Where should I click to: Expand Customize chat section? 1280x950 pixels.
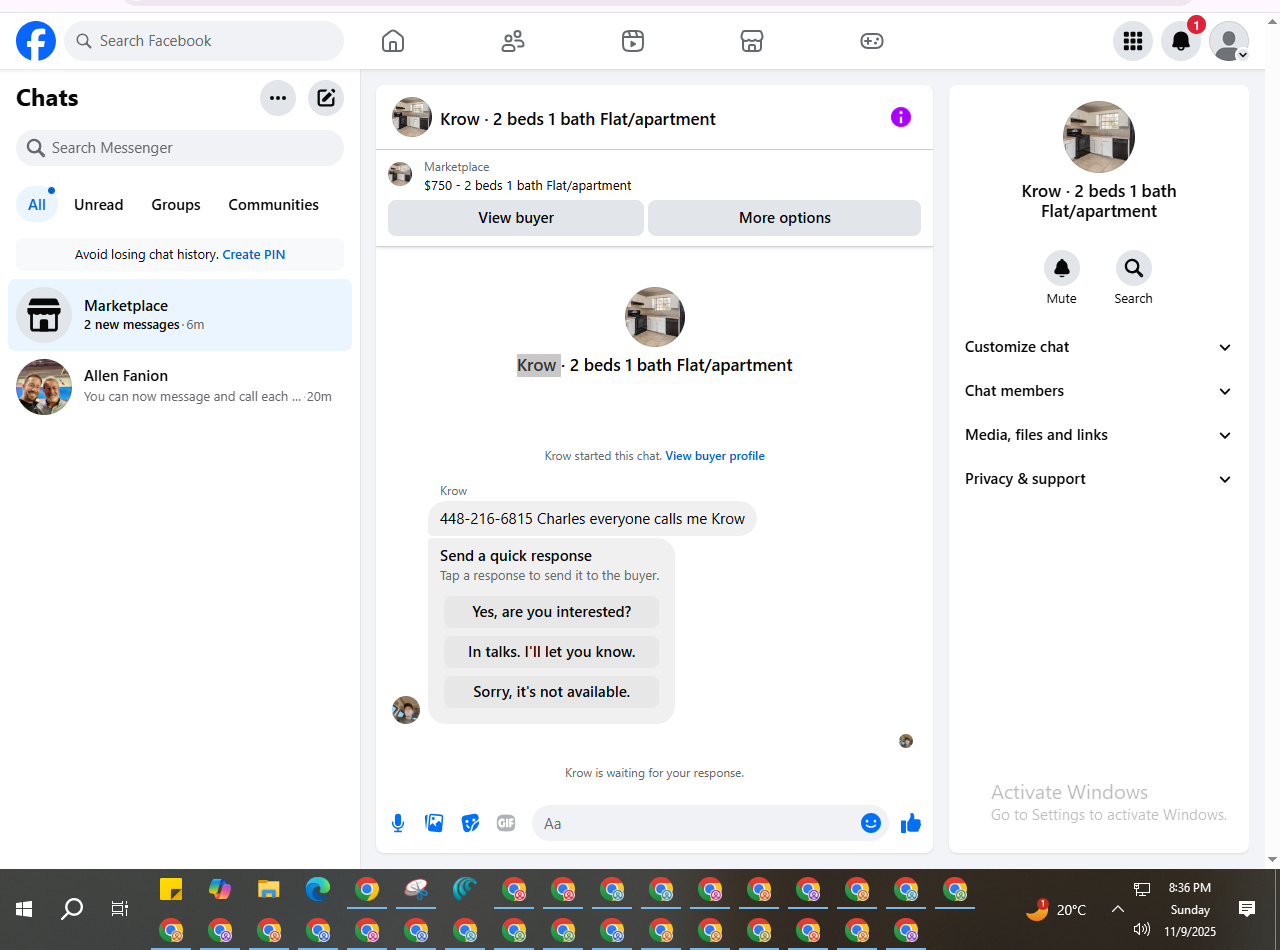click(1099, 347)
